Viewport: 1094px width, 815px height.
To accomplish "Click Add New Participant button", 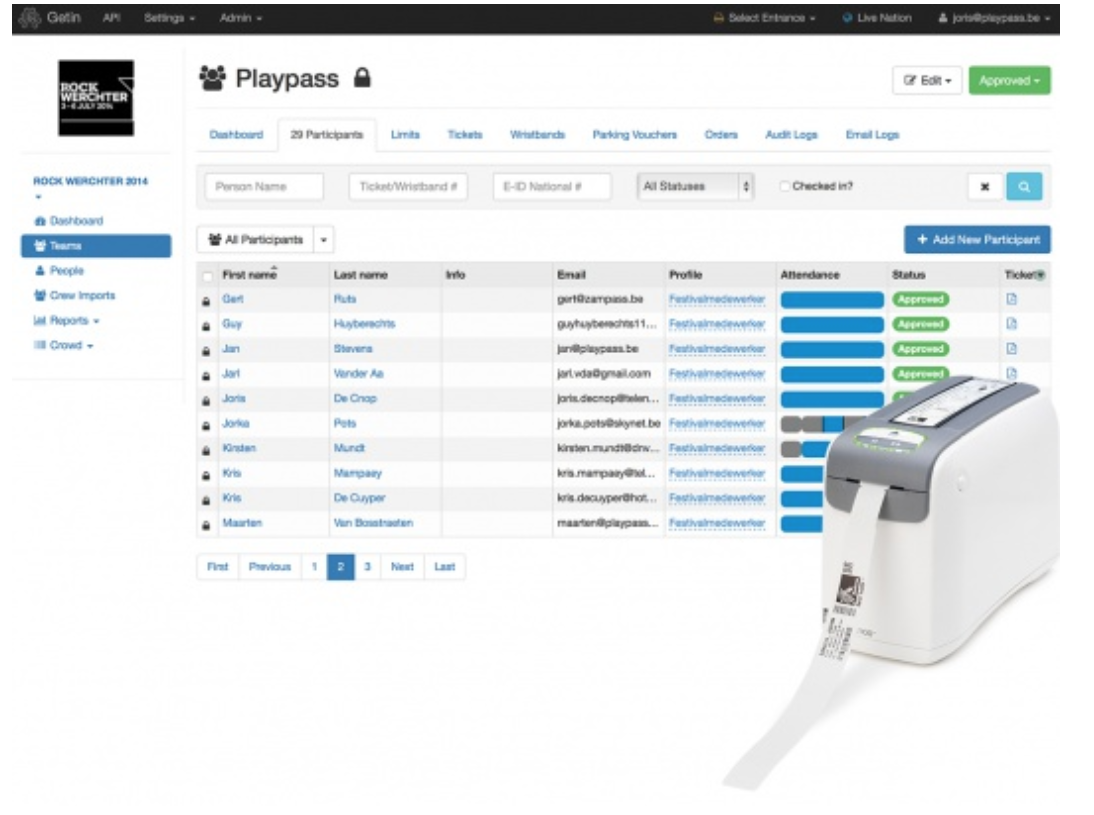I will coord(977,239).
